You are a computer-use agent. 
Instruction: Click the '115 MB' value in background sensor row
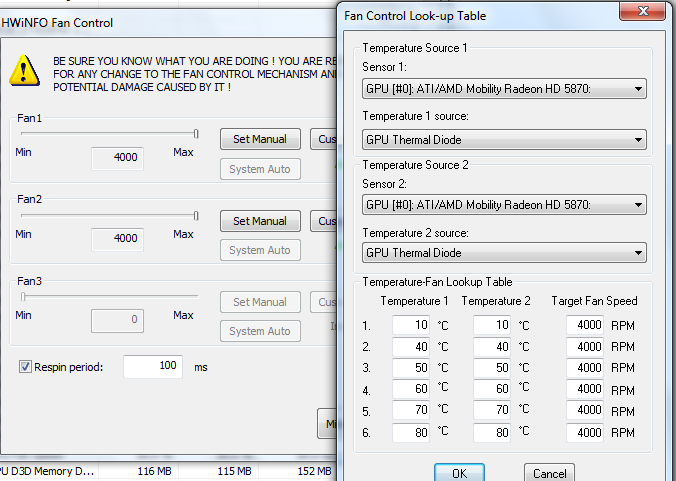234,471
